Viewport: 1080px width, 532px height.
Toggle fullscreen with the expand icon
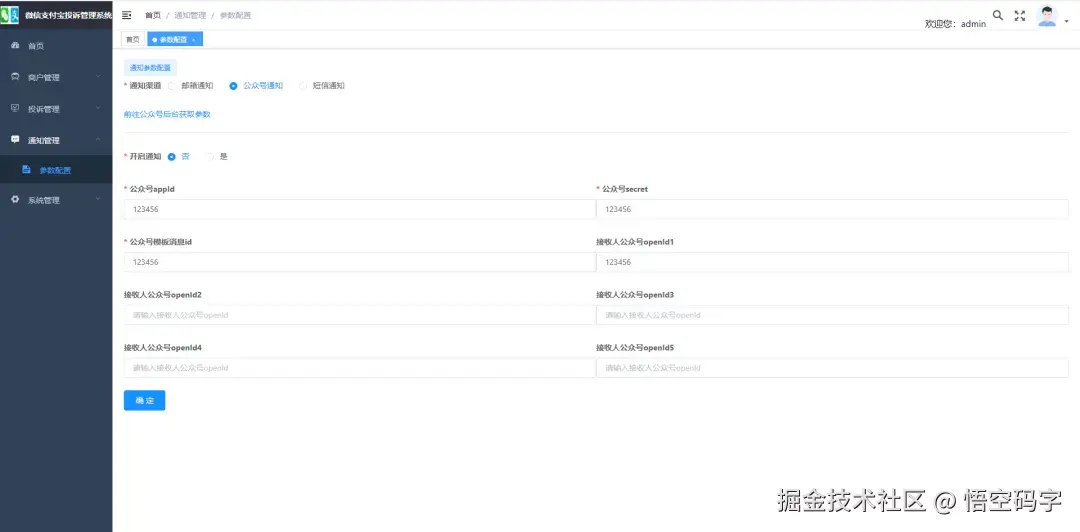pos(1020,16)
